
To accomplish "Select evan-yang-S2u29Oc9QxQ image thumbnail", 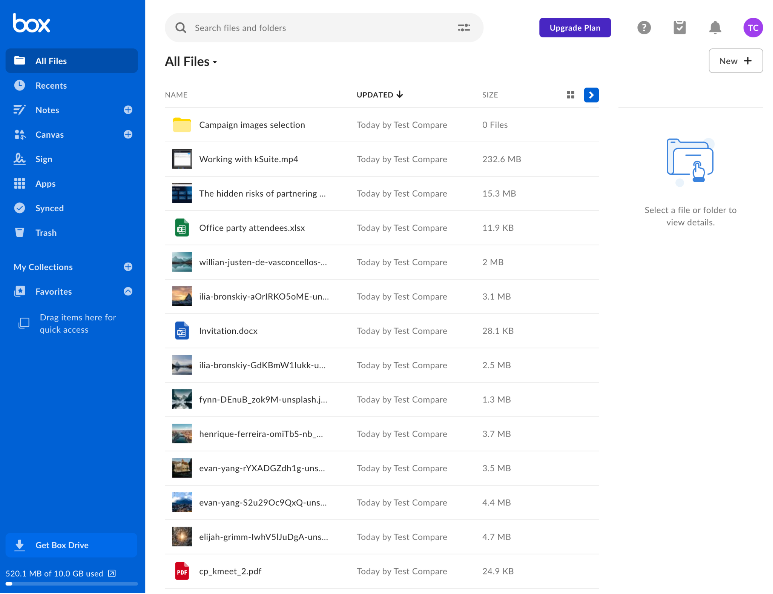I will [x=181, y=502].
